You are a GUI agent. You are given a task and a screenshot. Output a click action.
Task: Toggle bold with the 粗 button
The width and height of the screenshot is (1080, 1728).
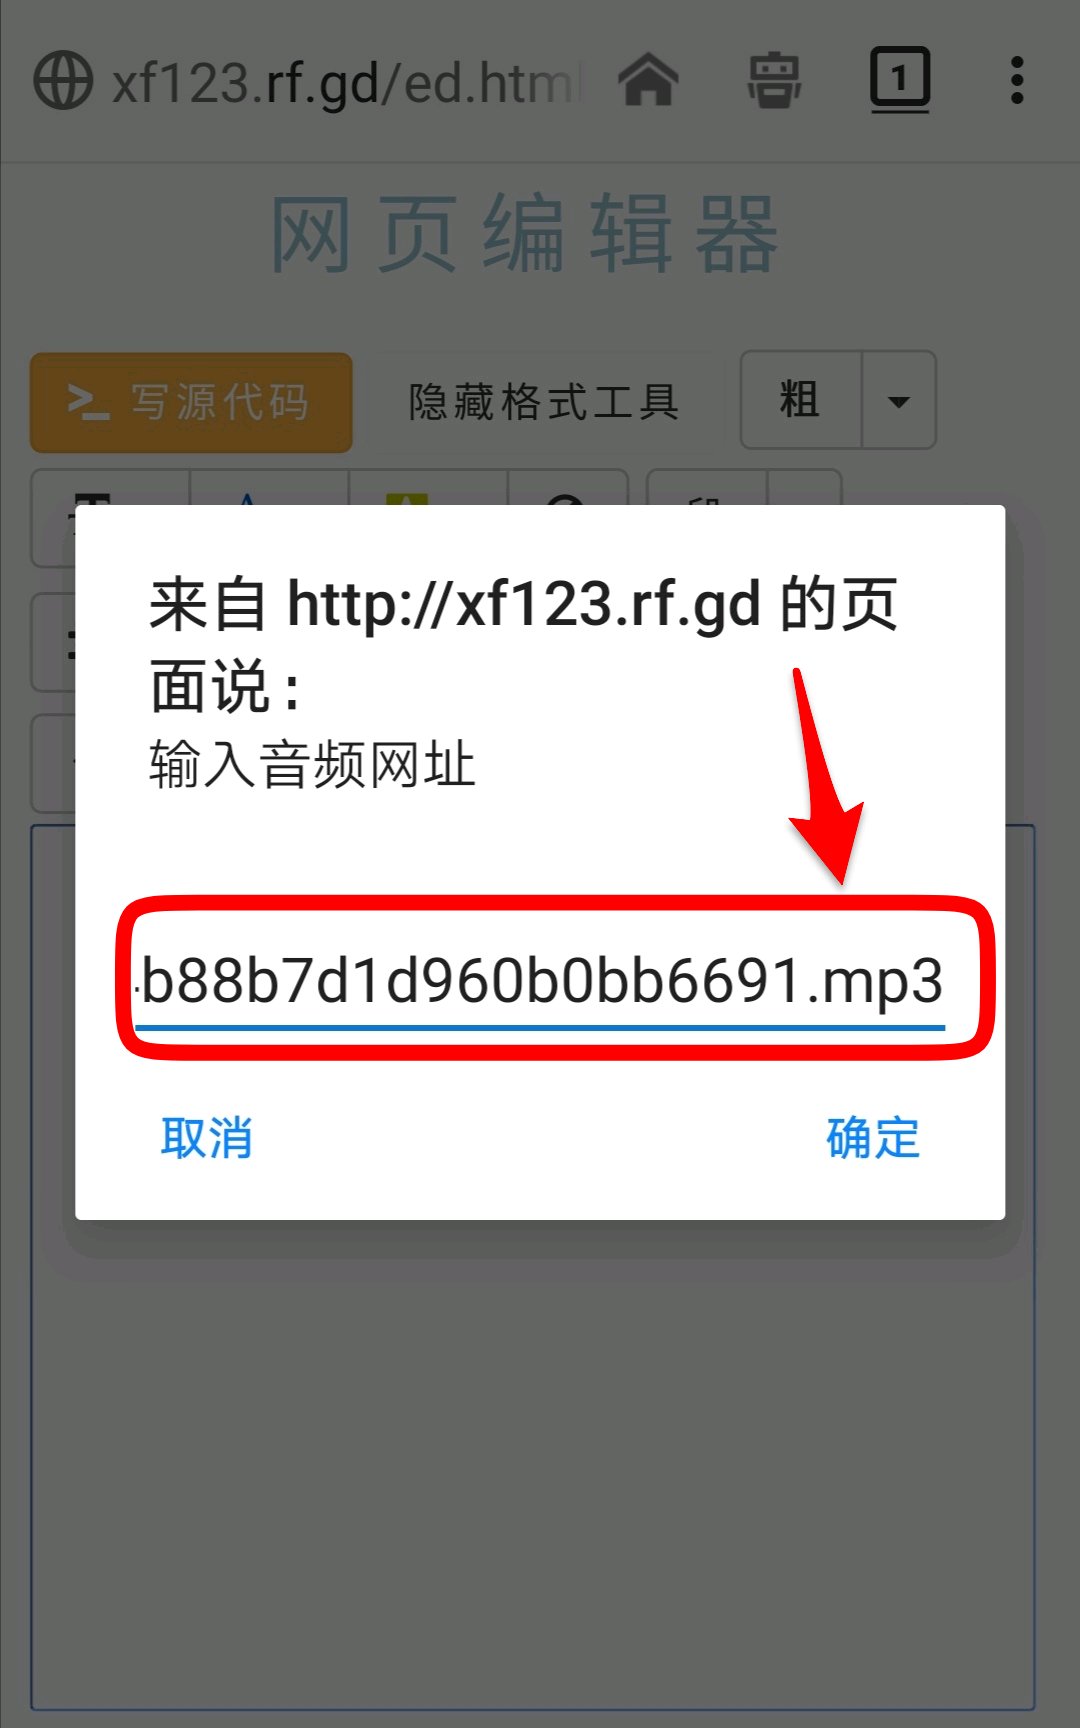[800, 400]
